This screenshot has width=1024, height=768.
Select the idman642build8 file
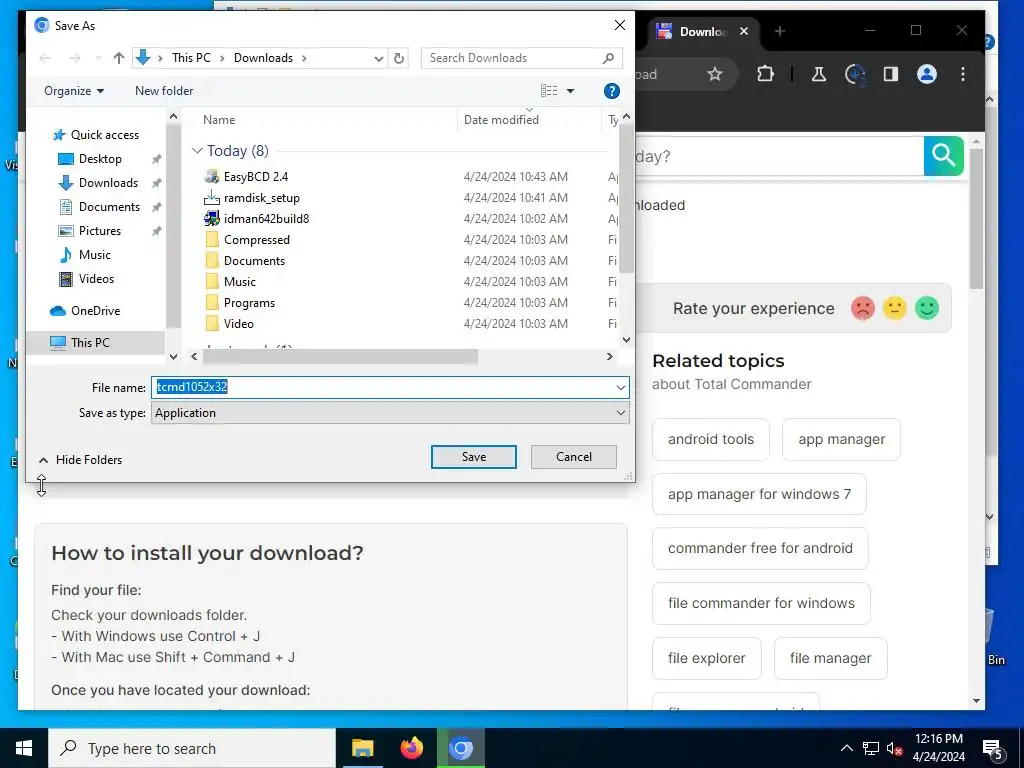pyautogui.click(x=266, y=219)
